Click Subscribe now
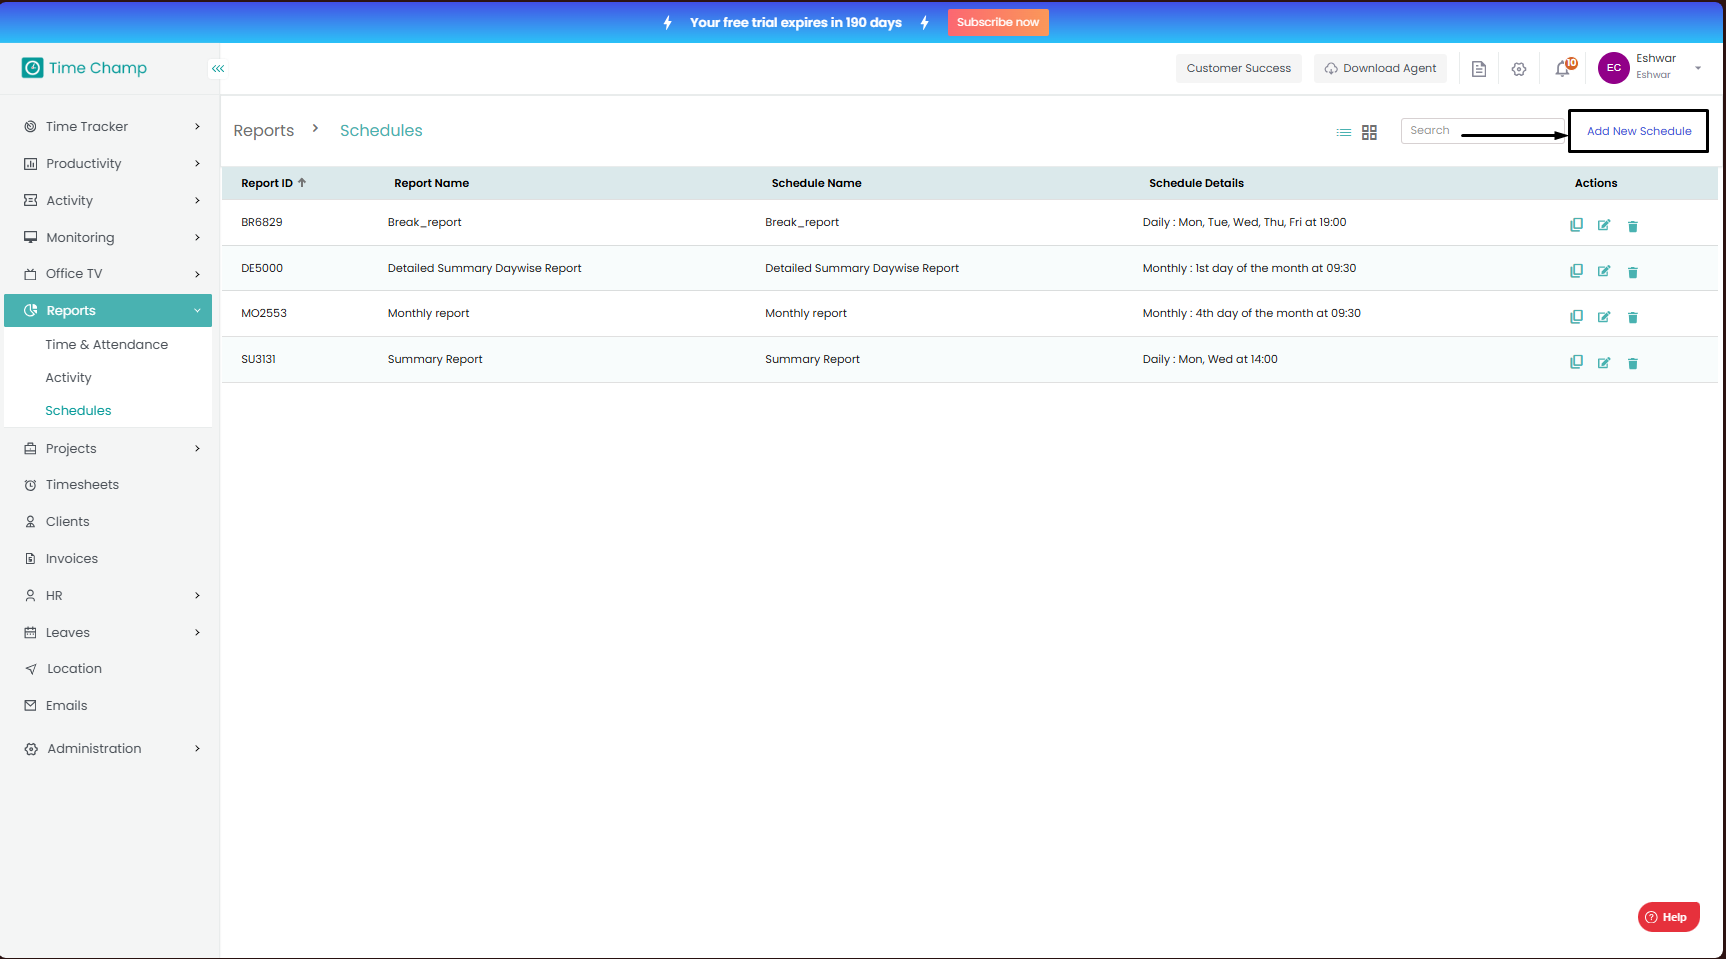 tap(998, 22)
